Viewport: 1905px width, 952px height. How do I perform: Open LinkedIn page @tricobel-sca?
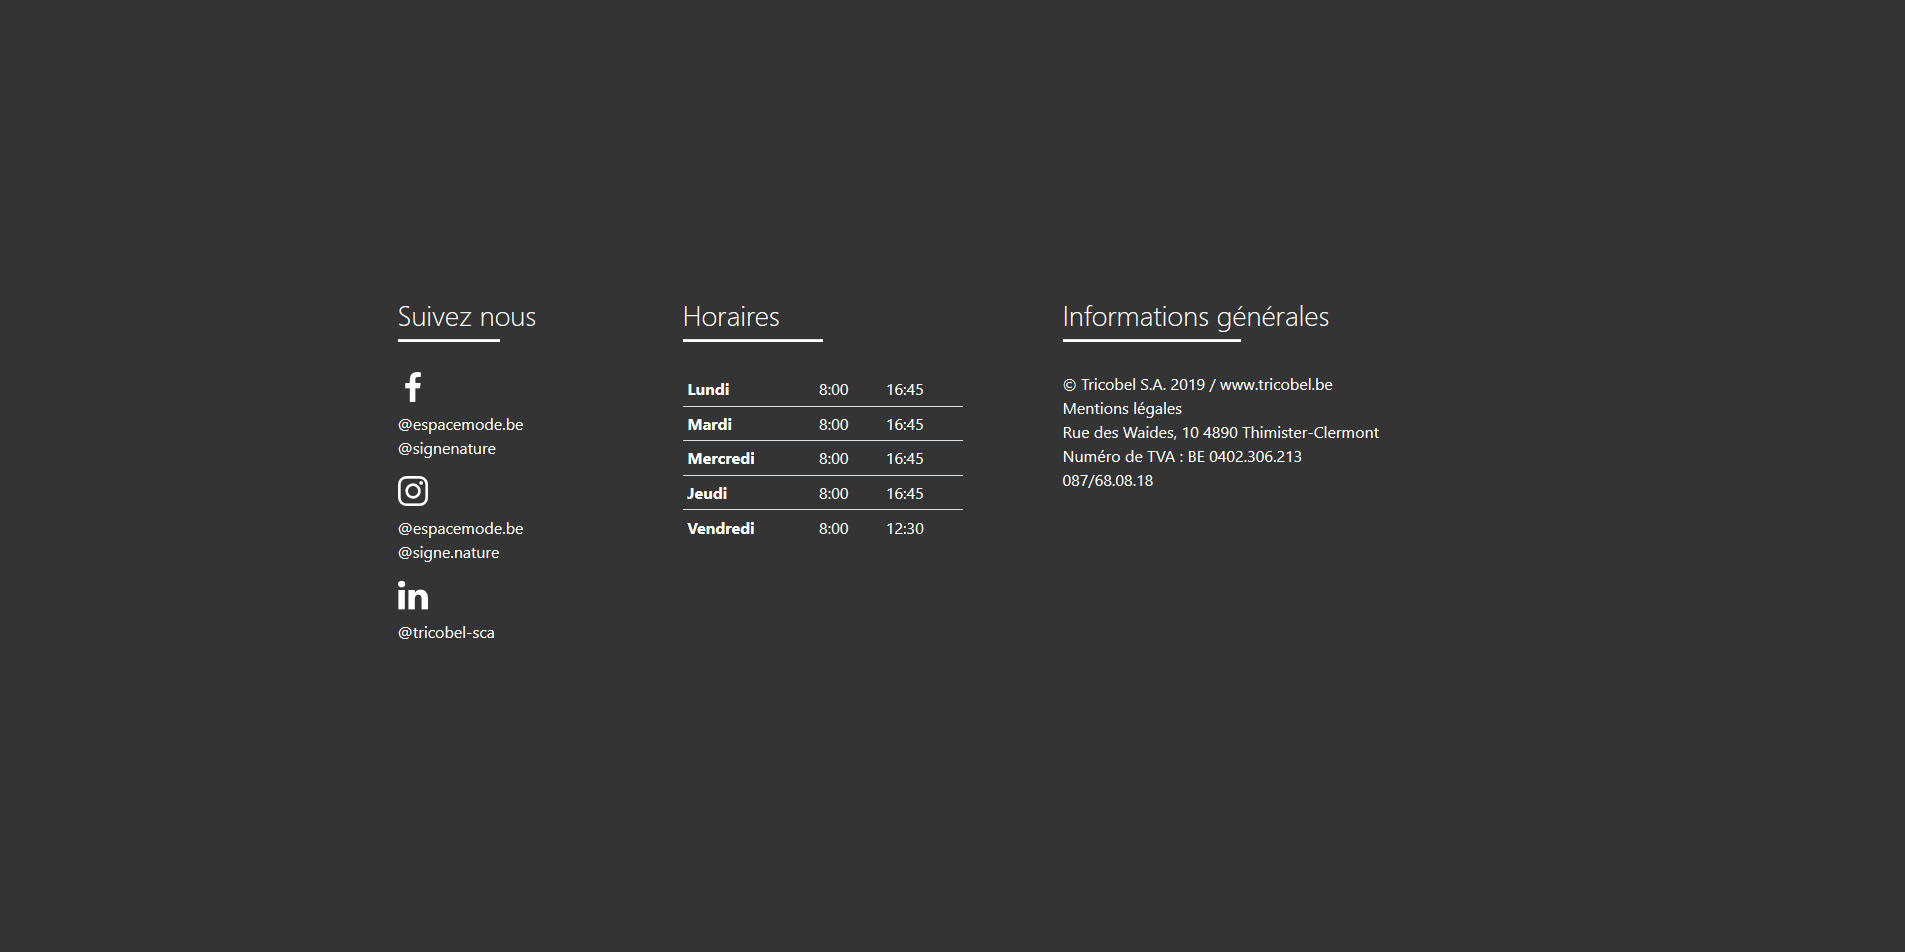click(x=446, y=632)
